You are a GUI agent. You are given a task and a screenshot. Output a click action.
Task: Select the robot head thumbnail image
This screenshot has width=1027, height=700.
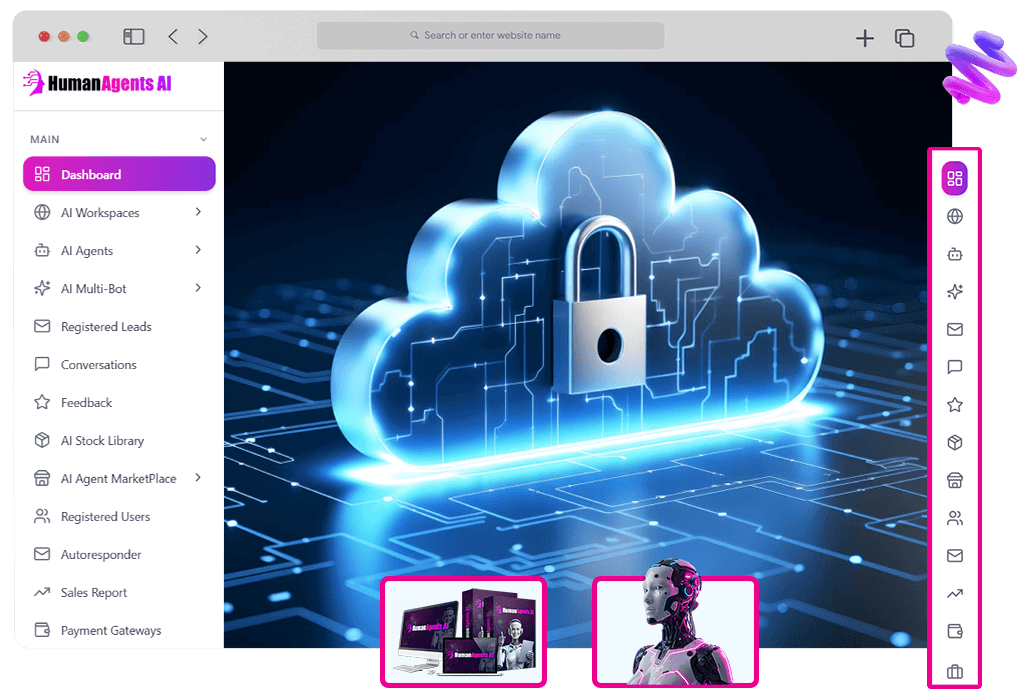pyautogui.click(x=675, y=631)
